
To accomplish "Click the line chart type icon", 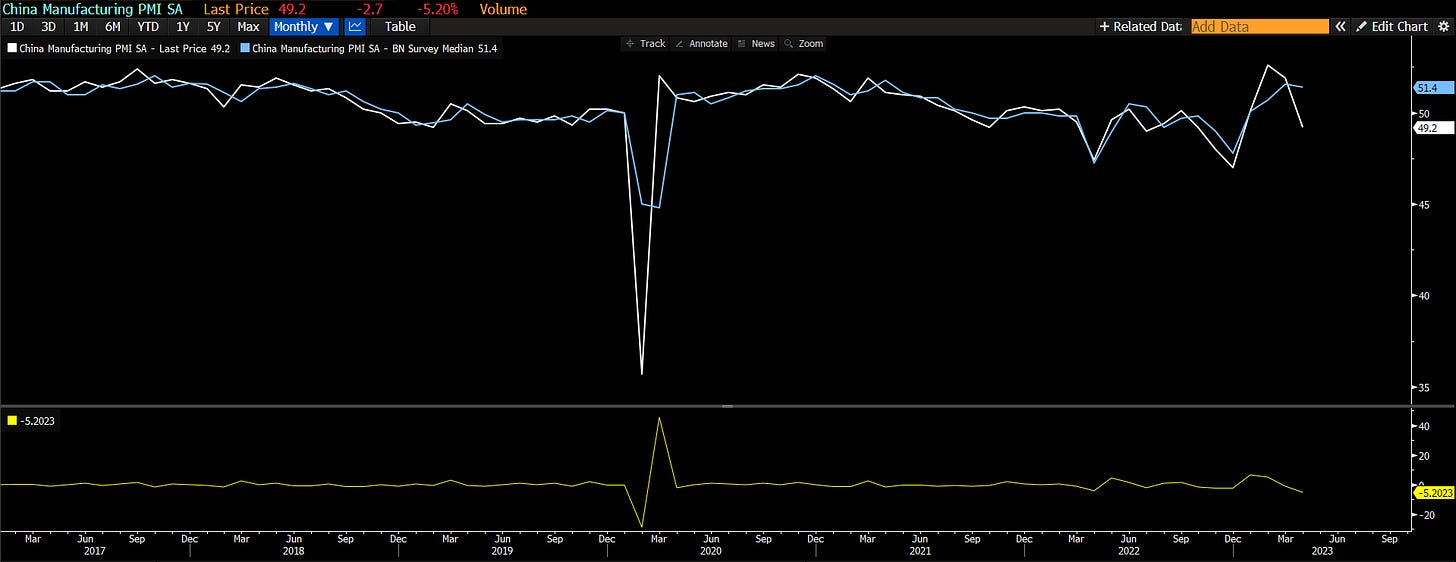I will [354, 27].
